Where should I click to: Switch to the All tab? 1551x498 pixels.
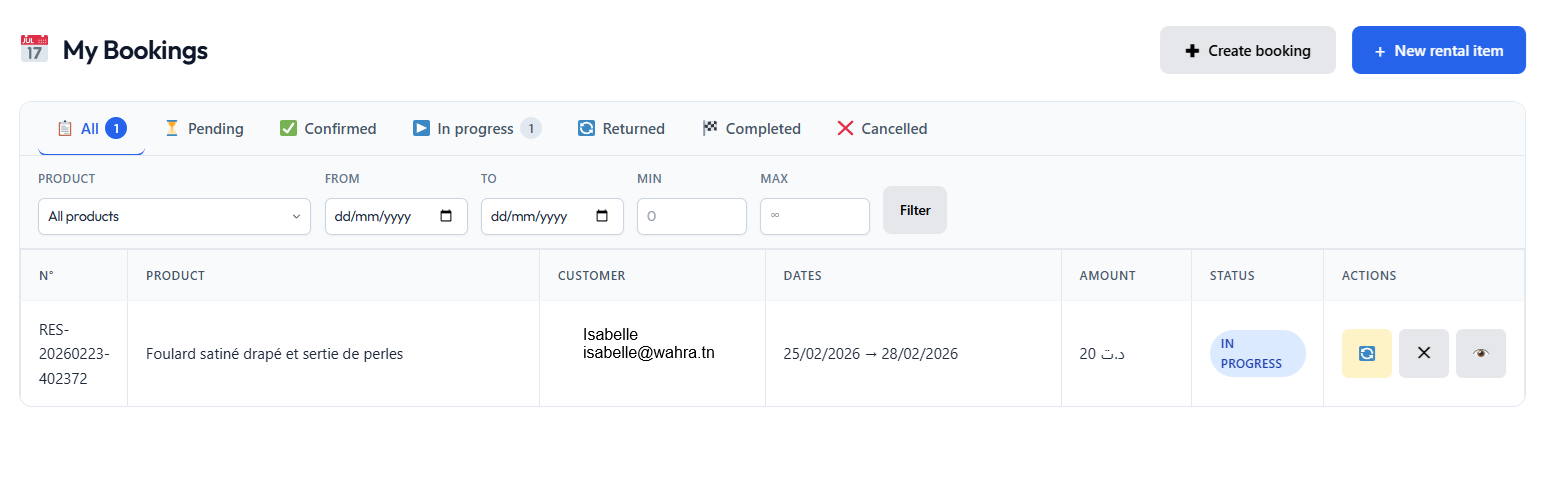92,128
